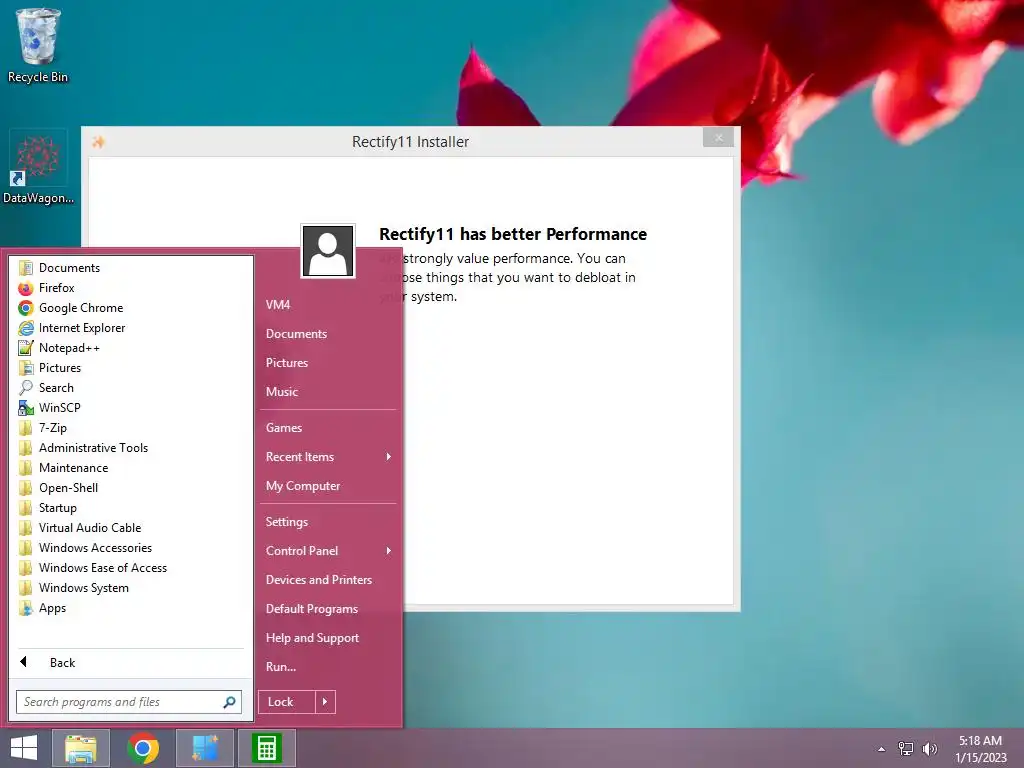1024x768 pixels.
Task: Open Chrome from the taskbar
Action: (143, 748)
